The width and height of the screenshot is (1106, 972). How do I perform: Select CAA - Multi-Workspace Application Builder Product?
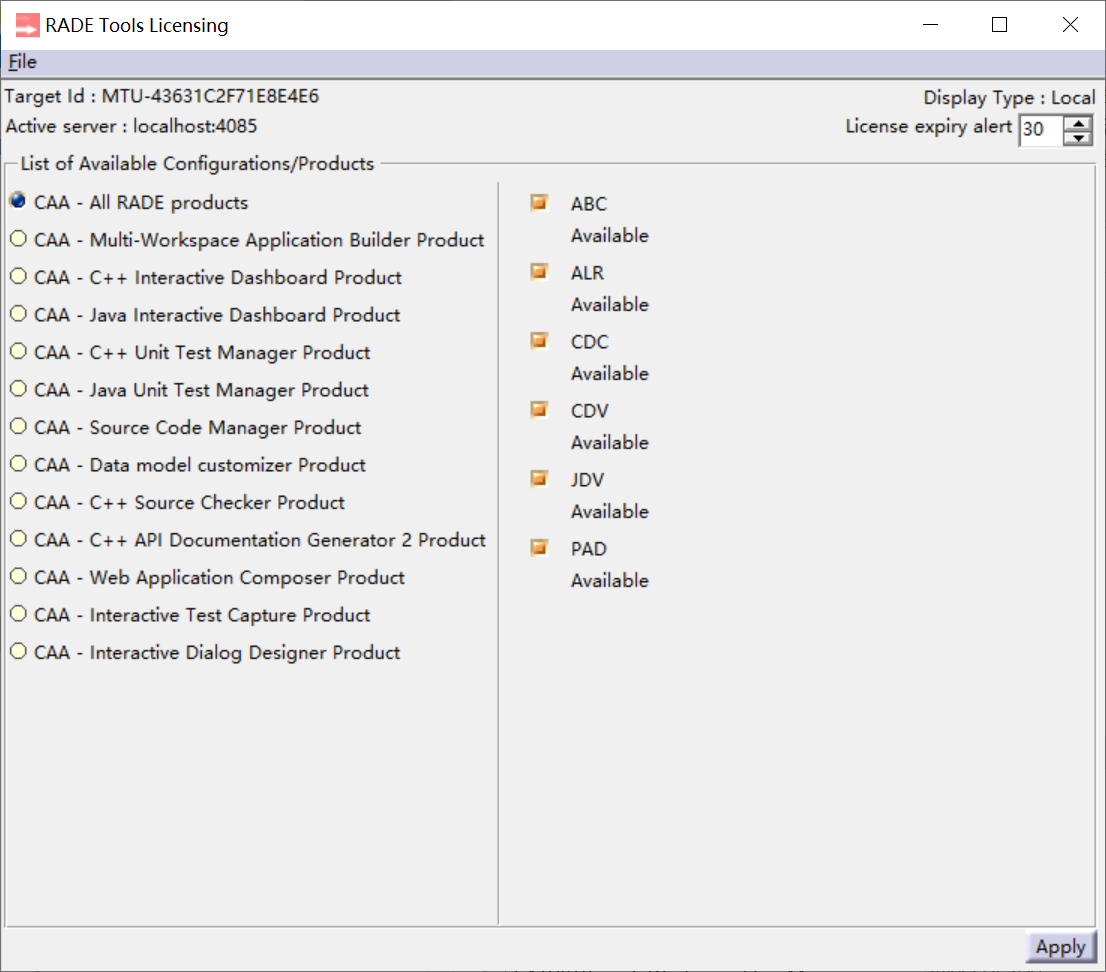[17, 239]
